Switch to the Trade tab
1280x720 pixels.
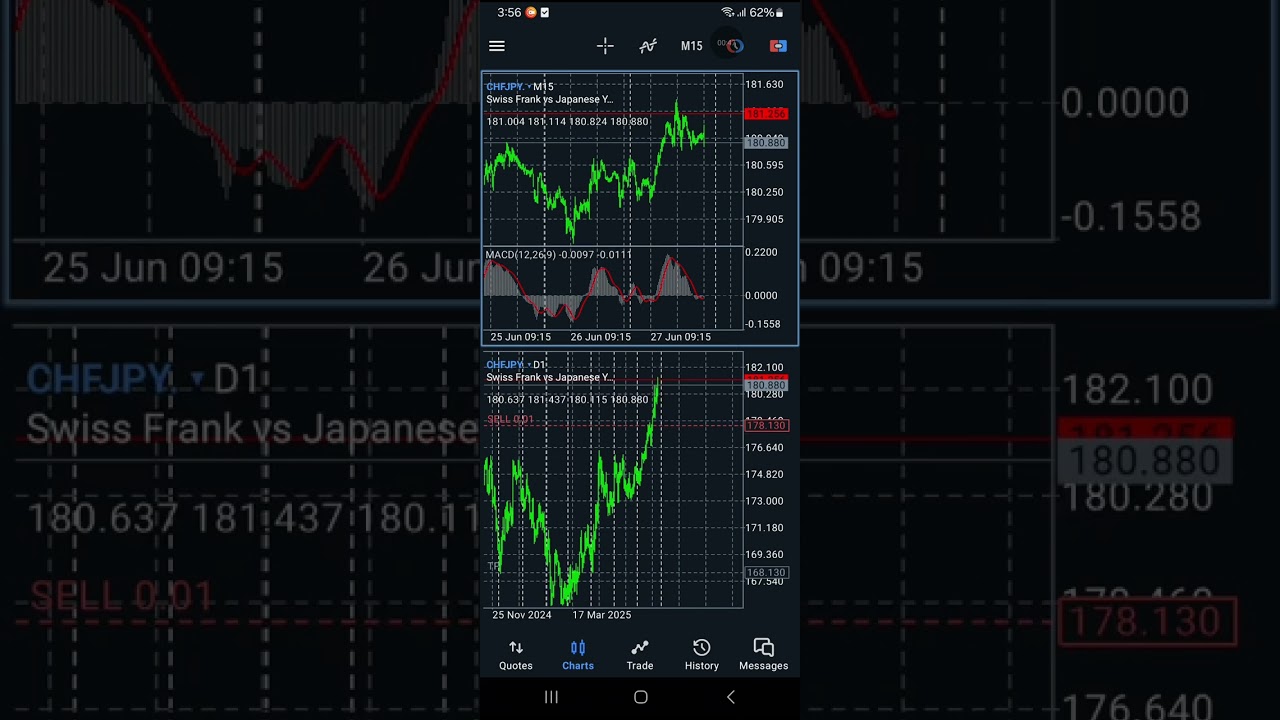pos(640,655)
